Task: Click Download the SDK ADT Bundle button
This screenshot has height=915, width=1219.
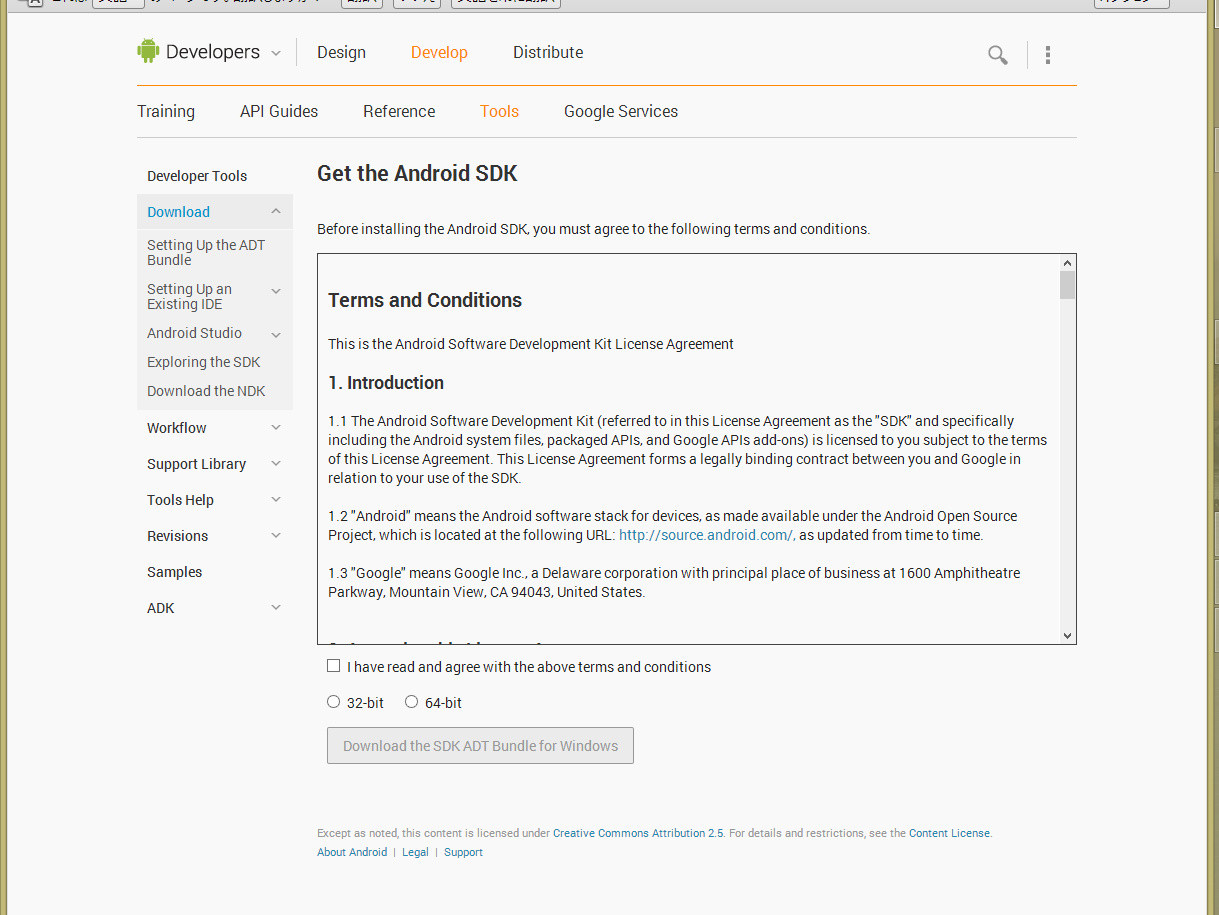Action: pyautogui.click(x=480, y=746)
